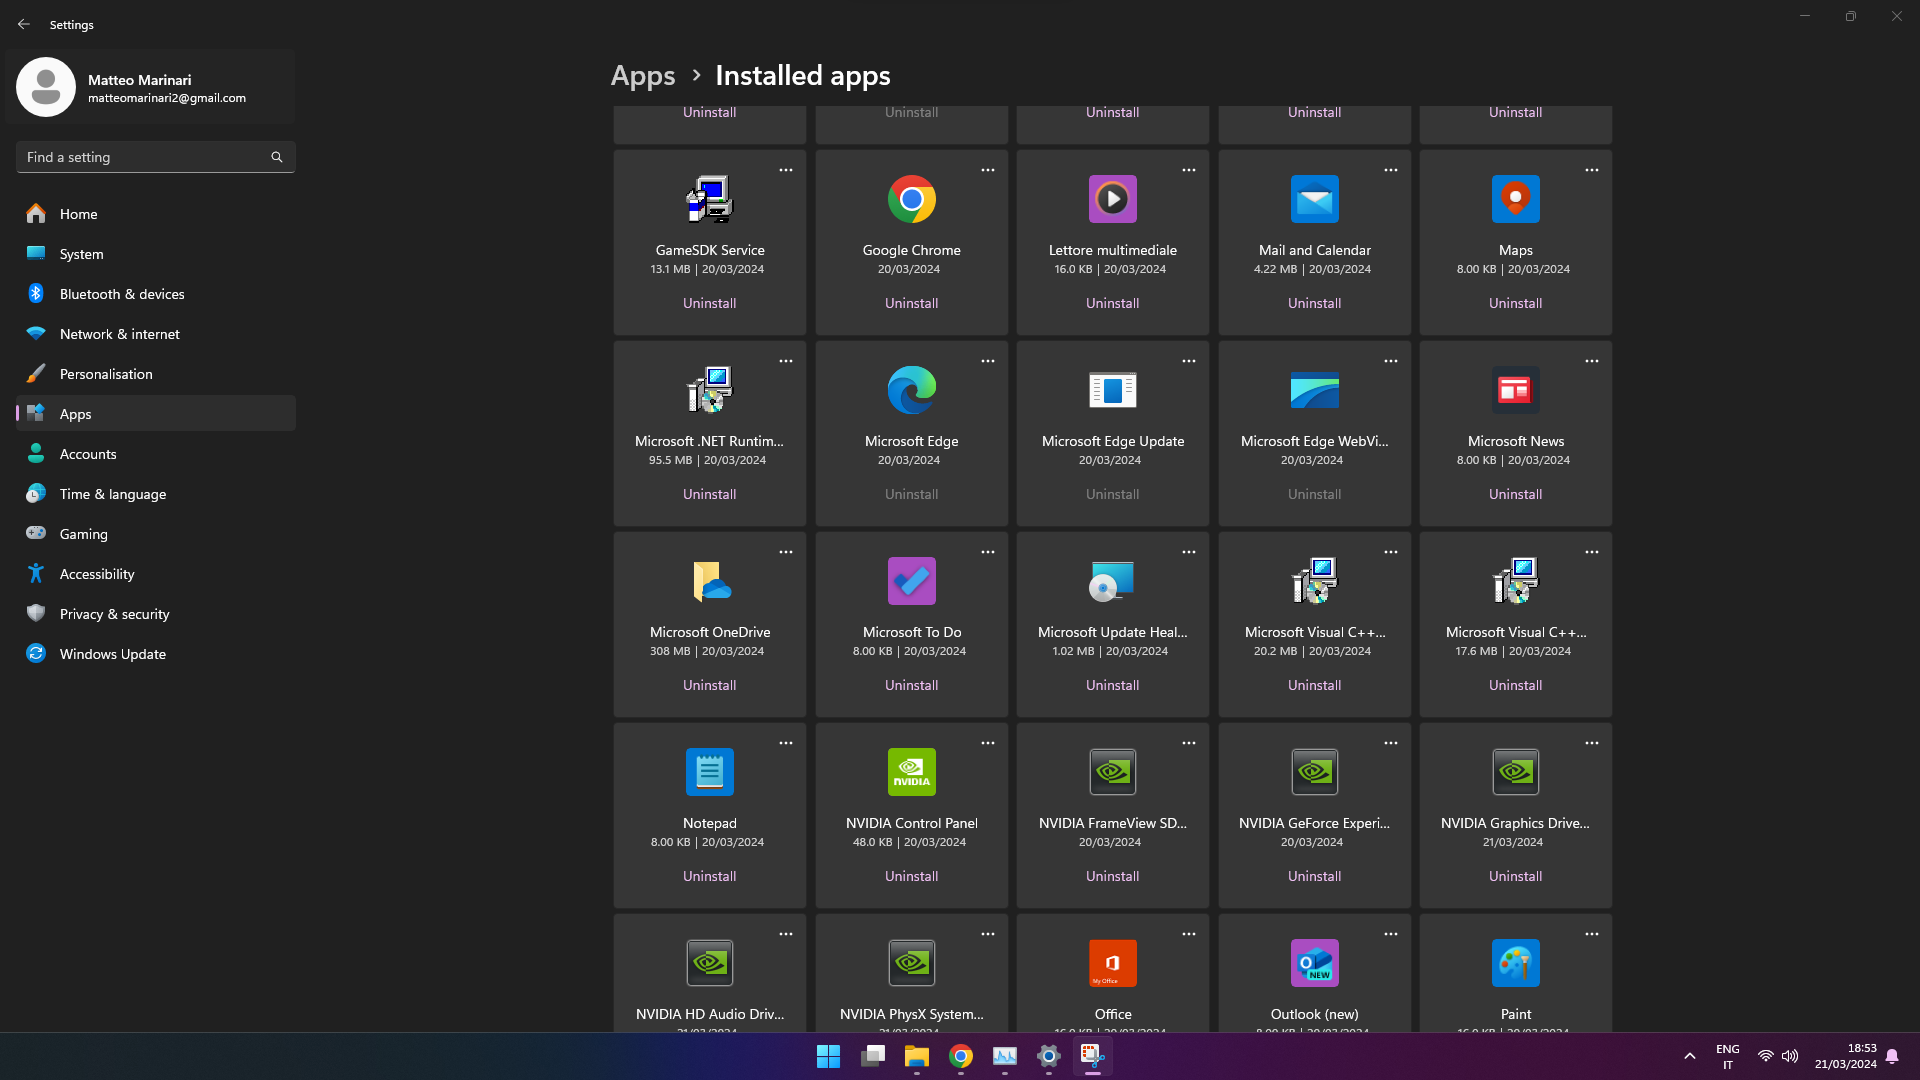Open Bluetooth & devices settings
Image resolution: width=1920 pixels, height=1080 pixels.
[156, 294]
